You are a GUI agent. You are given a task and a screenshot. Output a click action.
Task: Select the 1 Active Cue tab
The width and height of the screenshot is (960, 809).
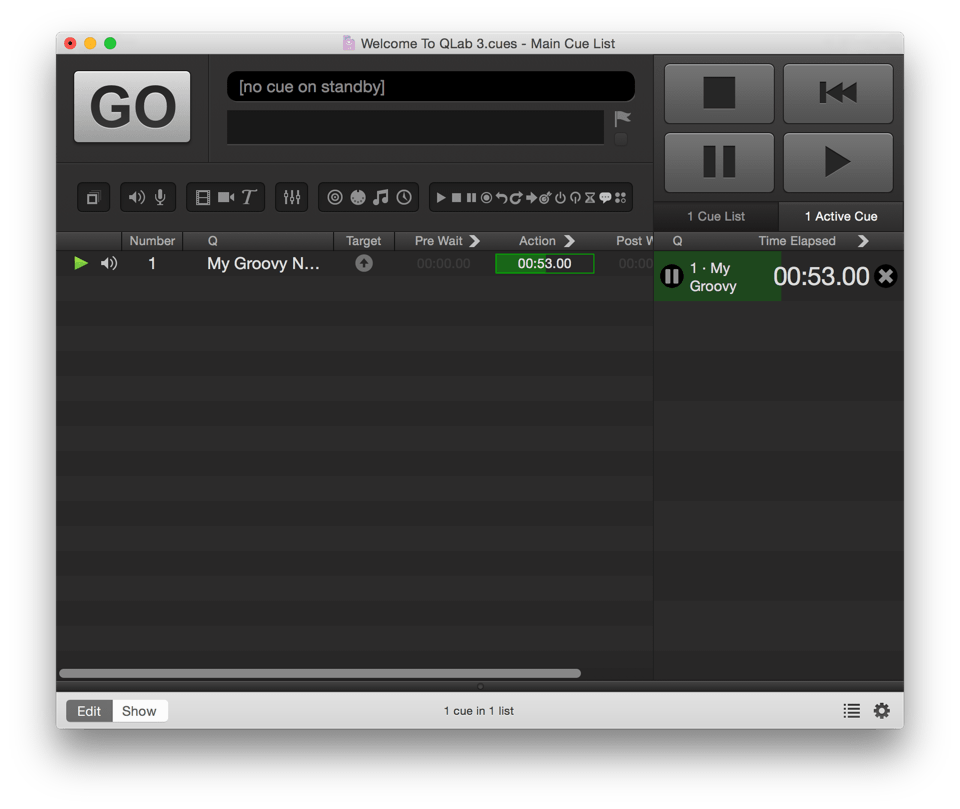pyautogui.click(x=841, y=216)
